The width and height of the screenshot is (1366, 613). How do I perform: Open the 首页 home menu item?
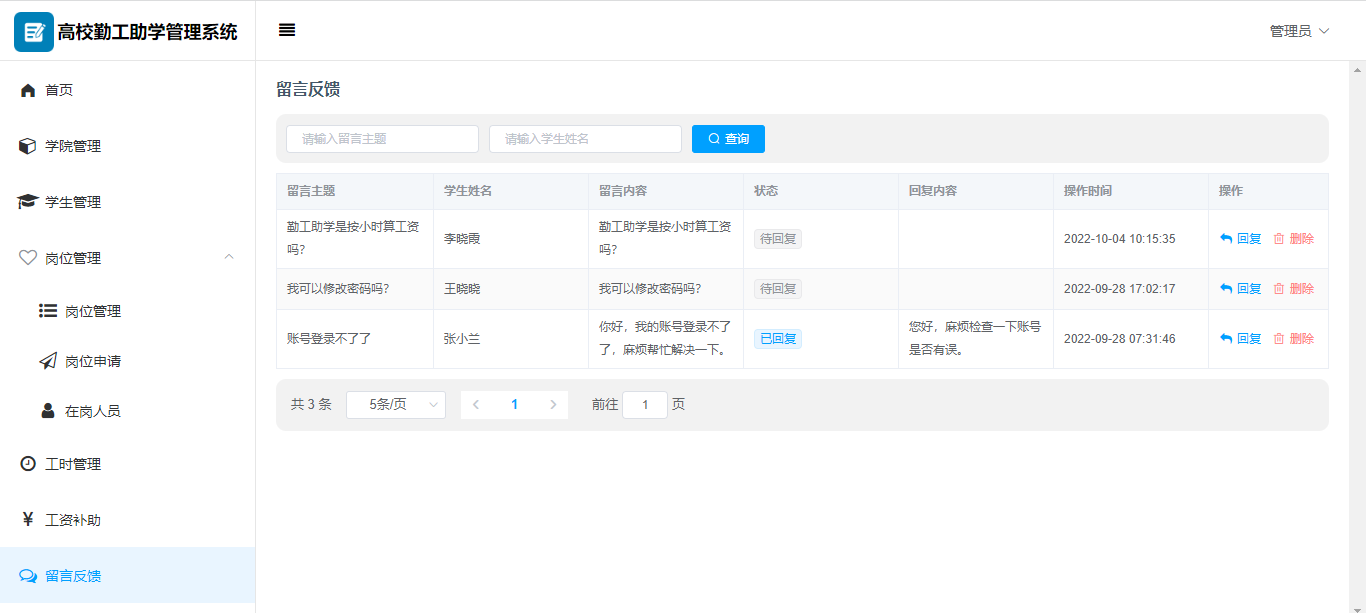click(59, 90)
